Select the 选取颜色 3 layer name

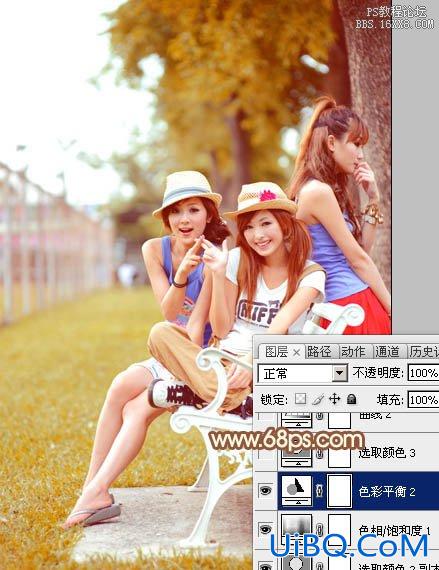(x=387, y=453)
